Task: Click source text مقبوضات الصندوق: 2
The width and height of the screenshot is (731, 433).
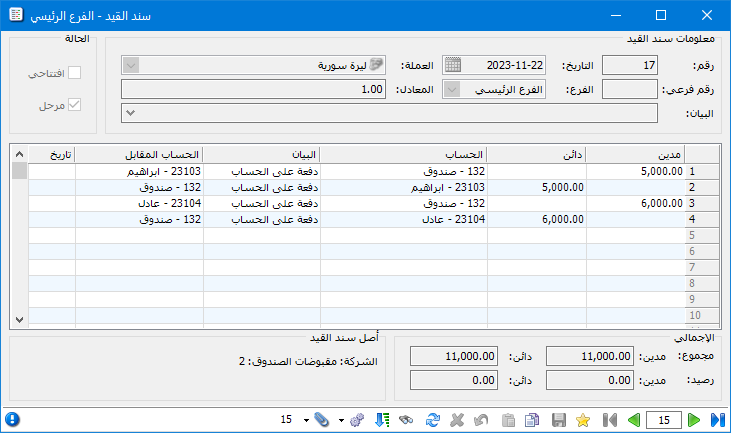Action: click(x=288, y=361)
